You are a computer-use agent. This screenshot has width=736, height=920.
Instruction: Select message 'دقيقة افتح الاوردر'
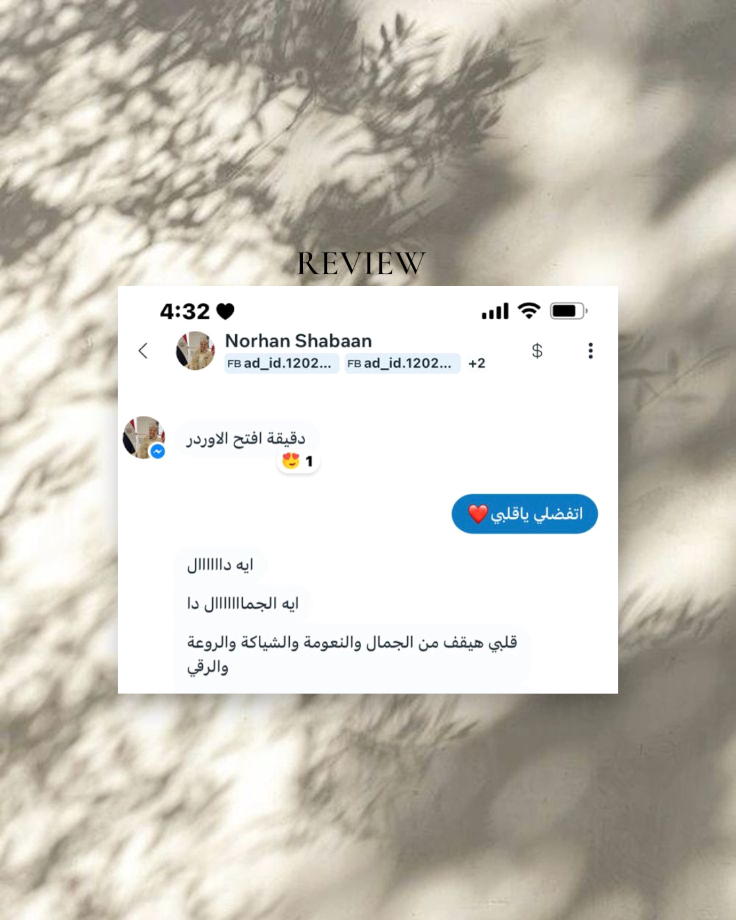click(x=246, y=439)
